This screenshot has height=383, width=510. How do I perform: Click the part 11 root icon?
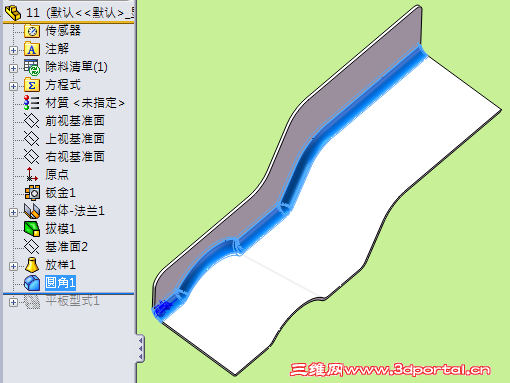tap(13, 13)
